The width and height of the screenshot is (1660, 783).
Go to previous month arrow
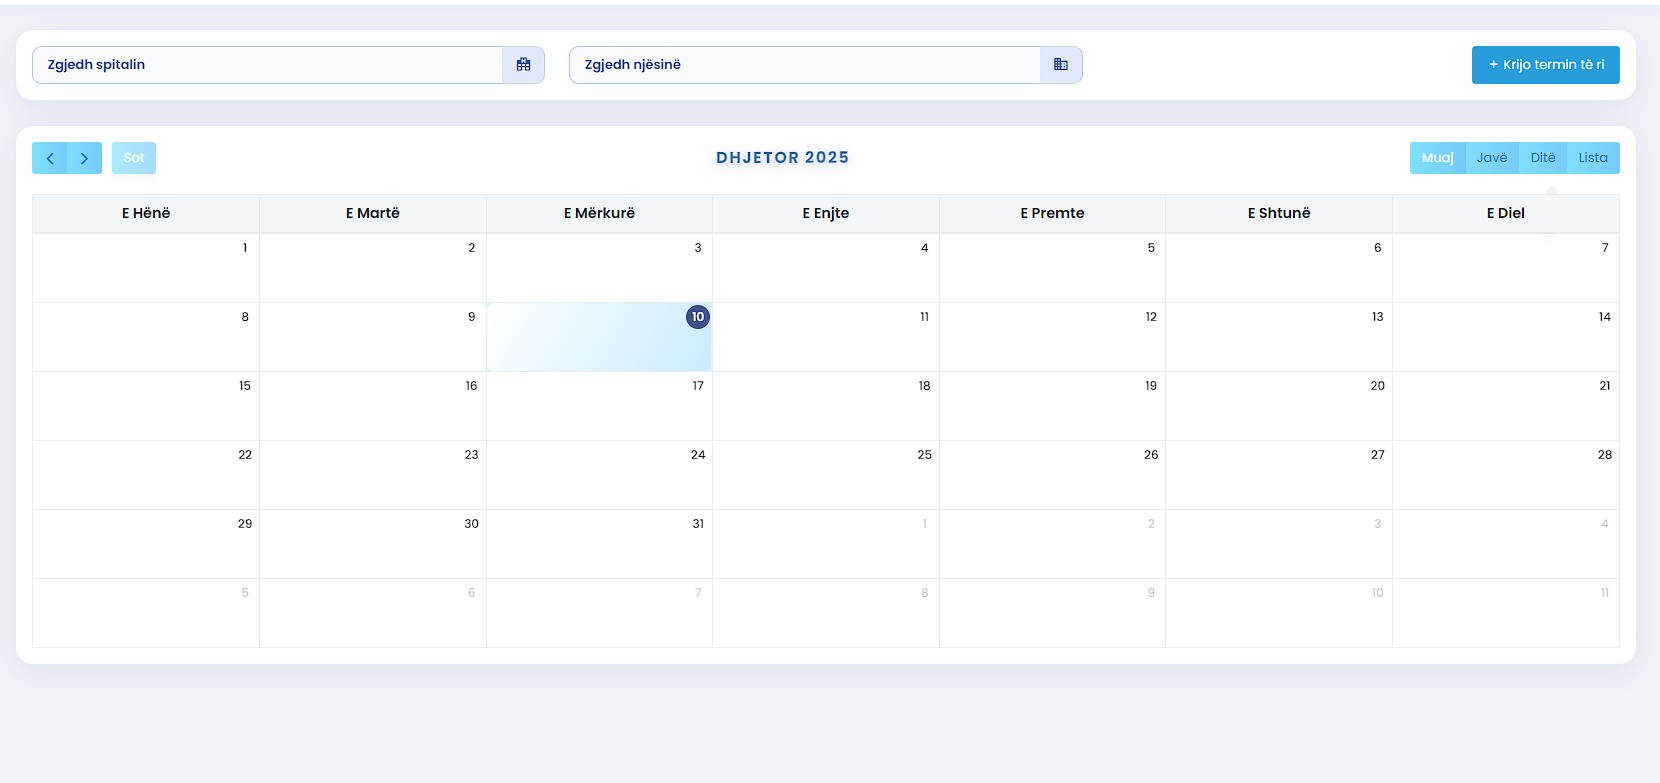50,158
